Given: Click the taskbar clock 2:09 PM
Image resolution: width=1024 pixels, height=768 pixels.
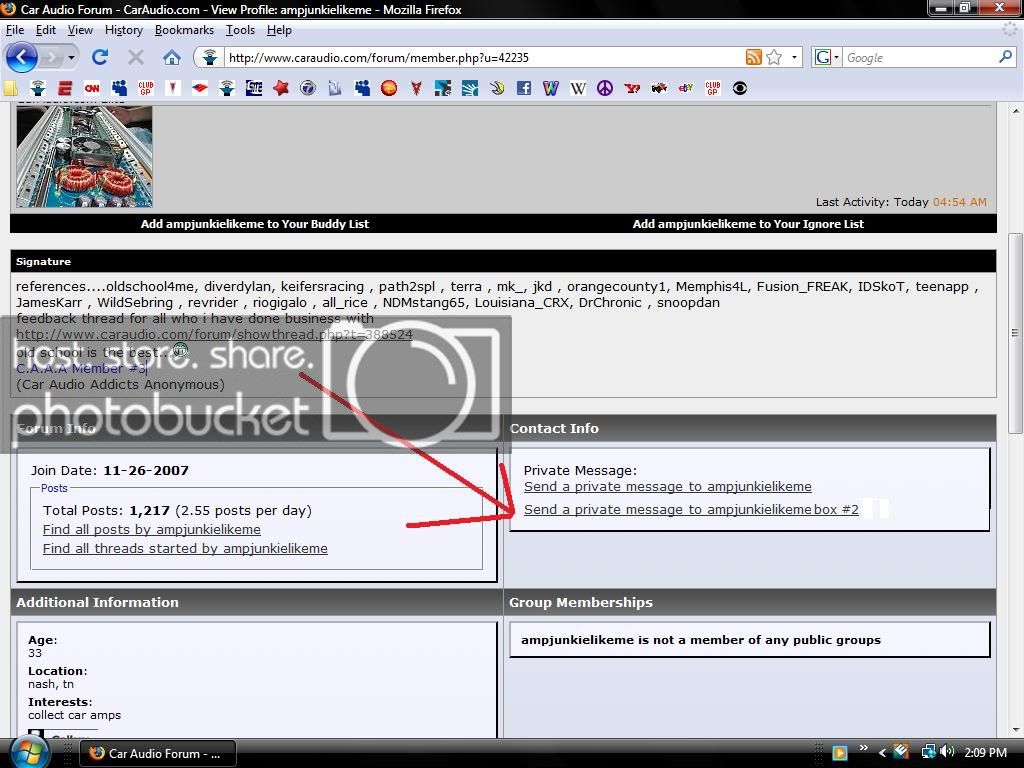Looking at the screenshot, I should coord(985,753).
